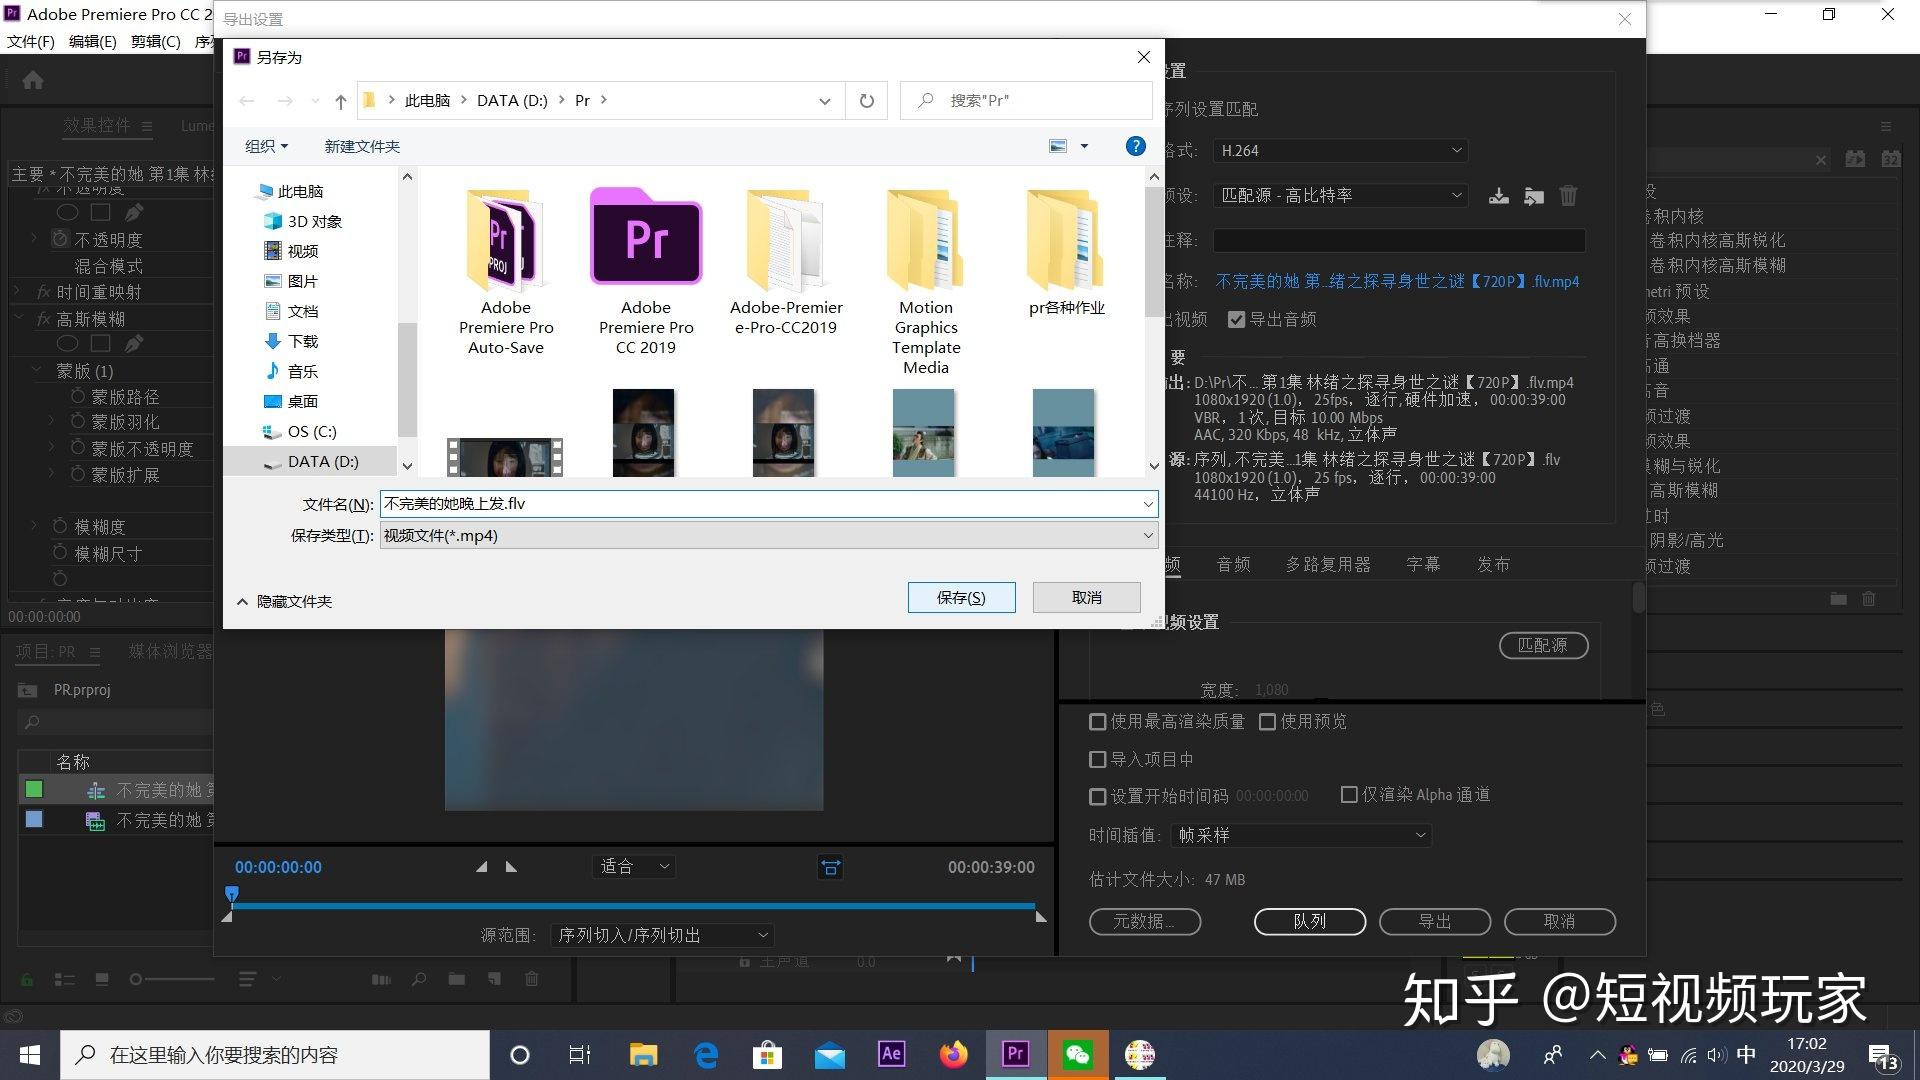The height and width of the screenshot is (1080, 1920).
Task: Click the save preset icon next to preset dropdown
Action: 1498,196
